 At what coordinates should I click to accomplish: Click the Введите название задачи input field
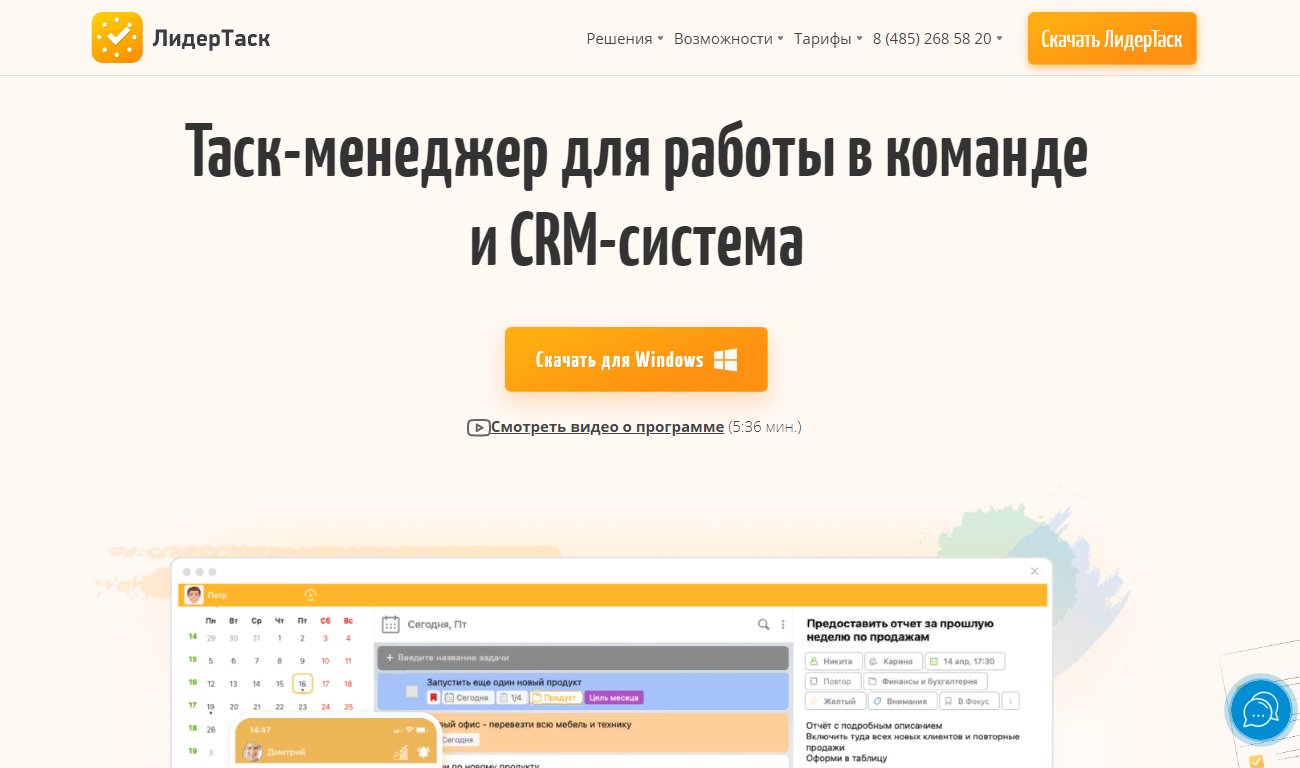pos(583,657)
